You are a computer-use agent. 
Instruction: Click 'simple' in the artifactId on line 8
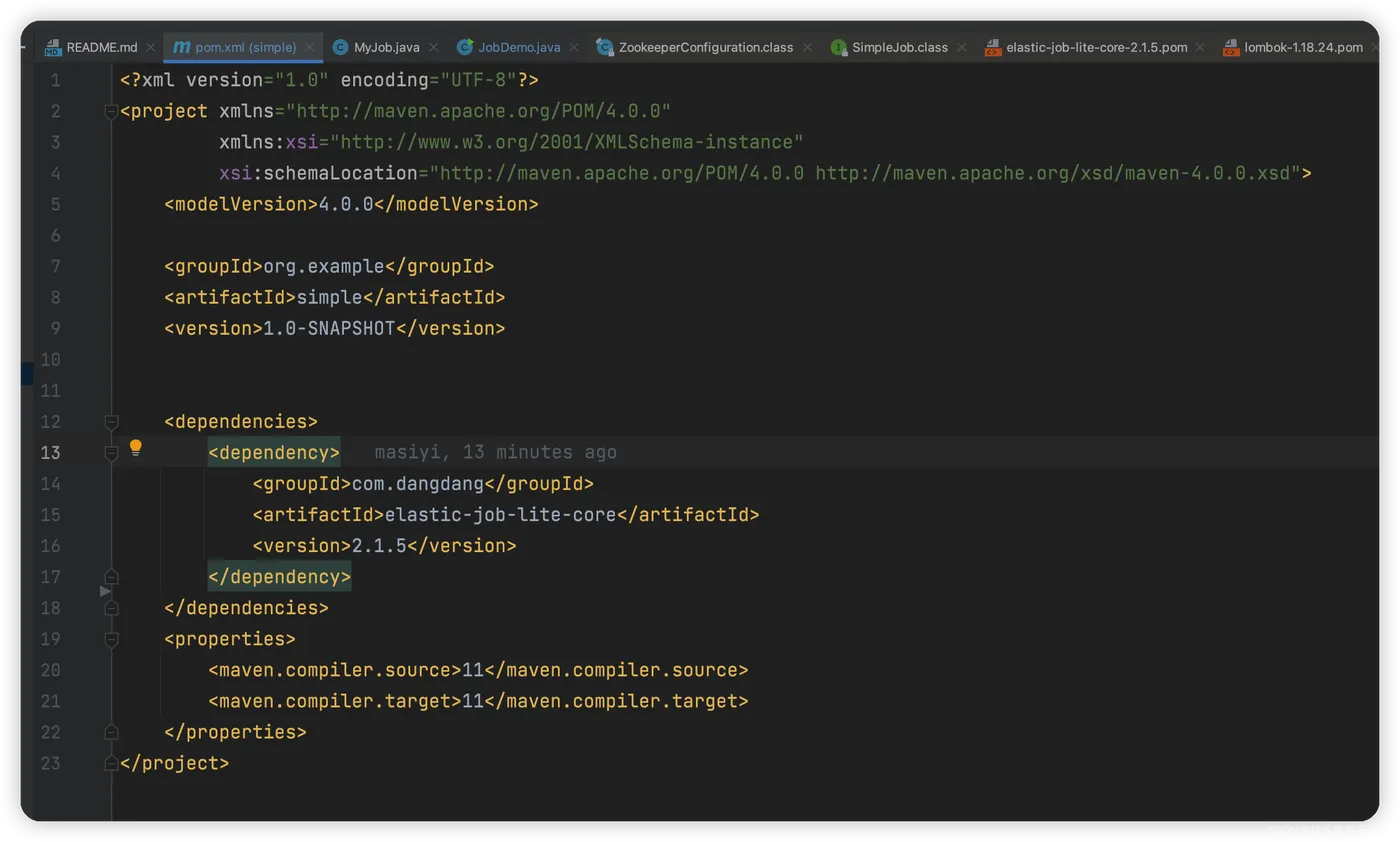330,298
